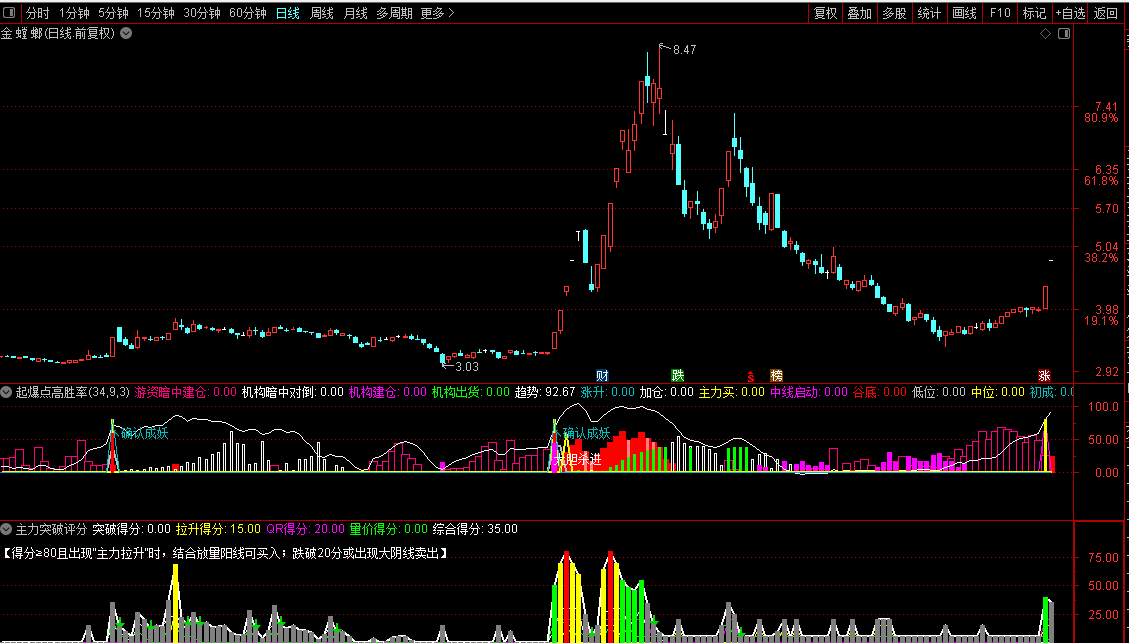Viewport: 1129px width, 643px height.
Task: Toggle right side panel icon below toolbar
Action: click(1063, 33)
